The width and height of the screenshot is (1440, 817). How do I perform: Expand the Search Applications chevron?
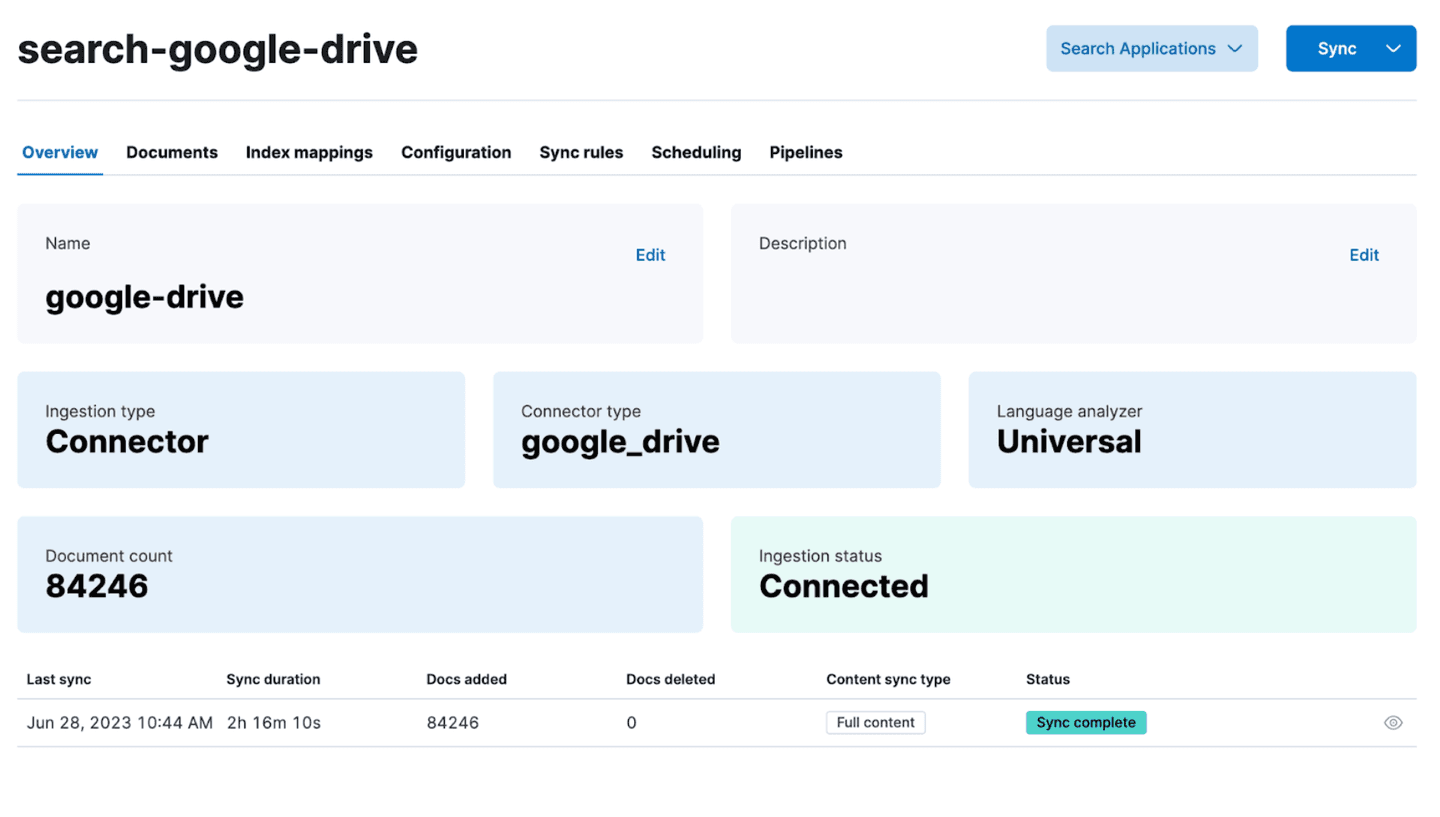click(1236, 48)
